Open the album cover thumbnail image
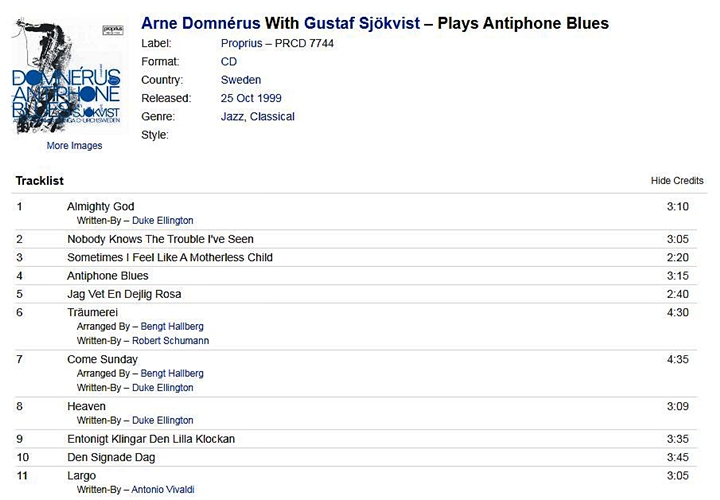 67,76
